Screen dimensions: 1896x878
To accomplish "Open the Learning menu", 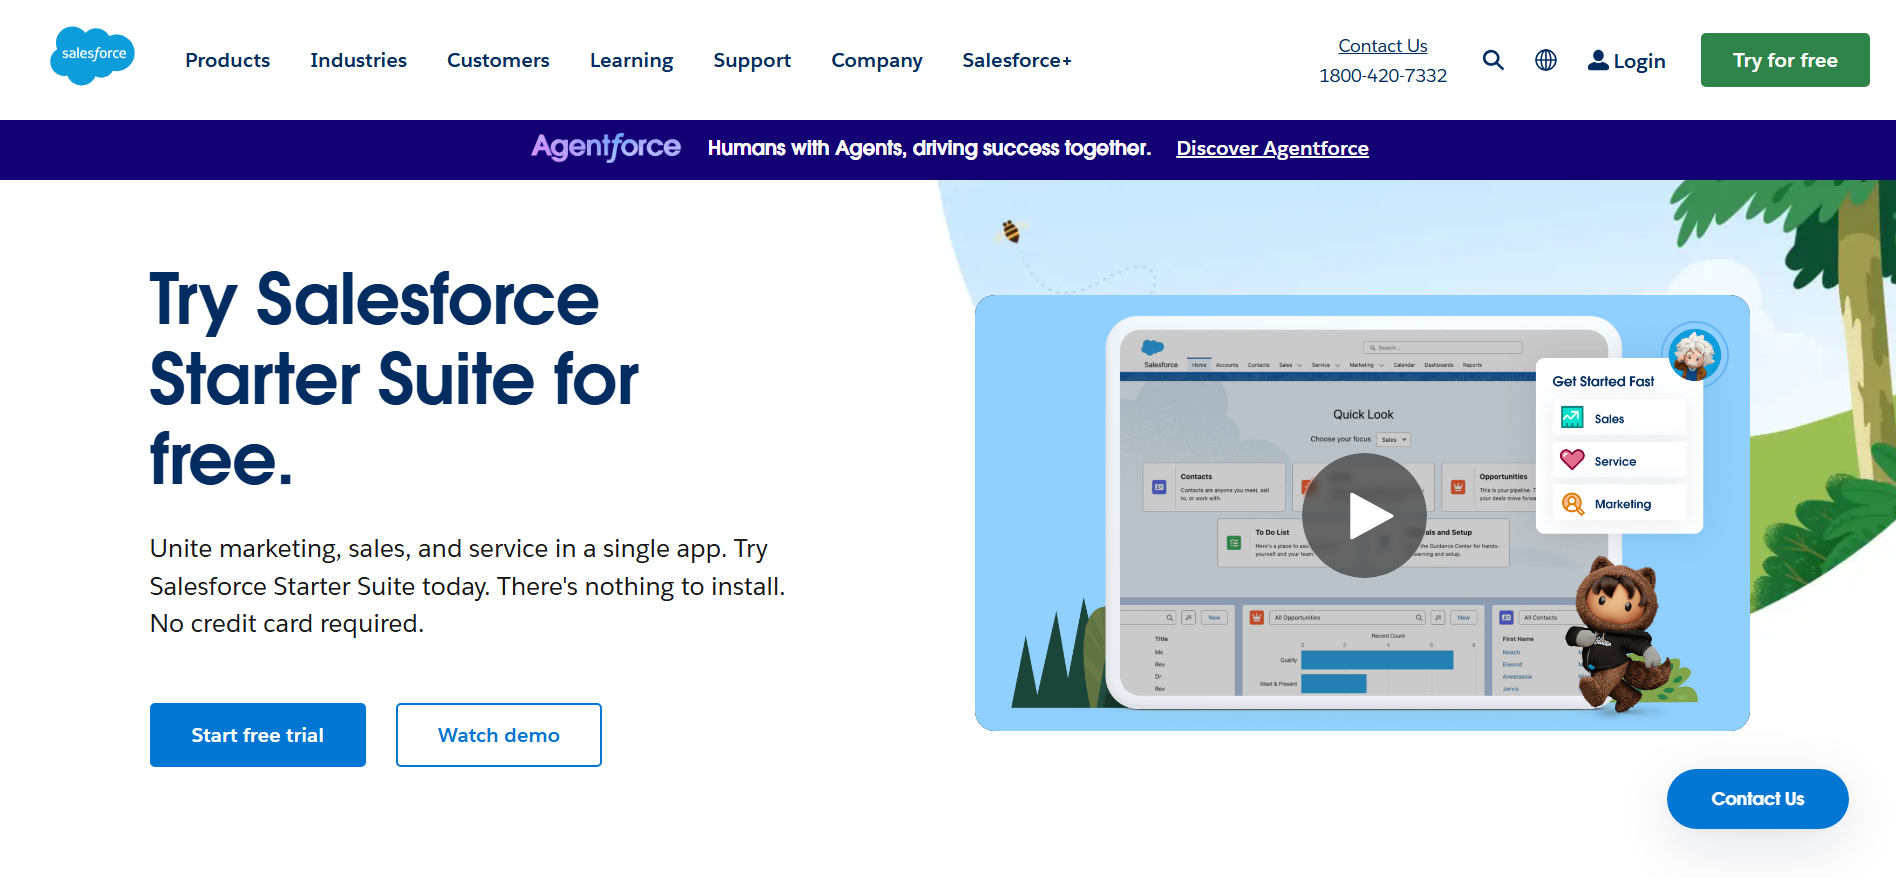I will click(631, 60).
